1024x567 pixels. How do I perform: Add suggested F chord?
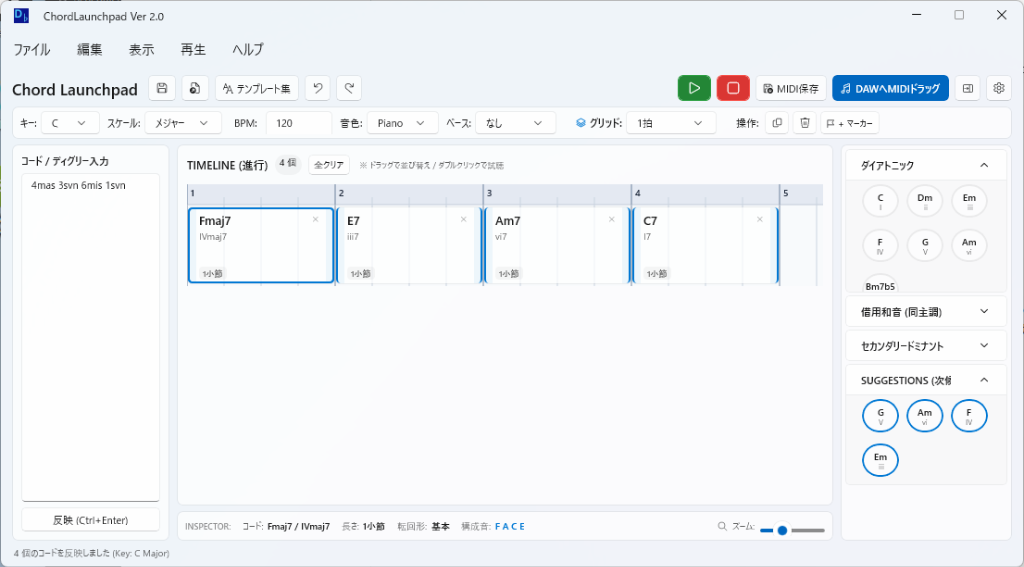click(969, 416)
